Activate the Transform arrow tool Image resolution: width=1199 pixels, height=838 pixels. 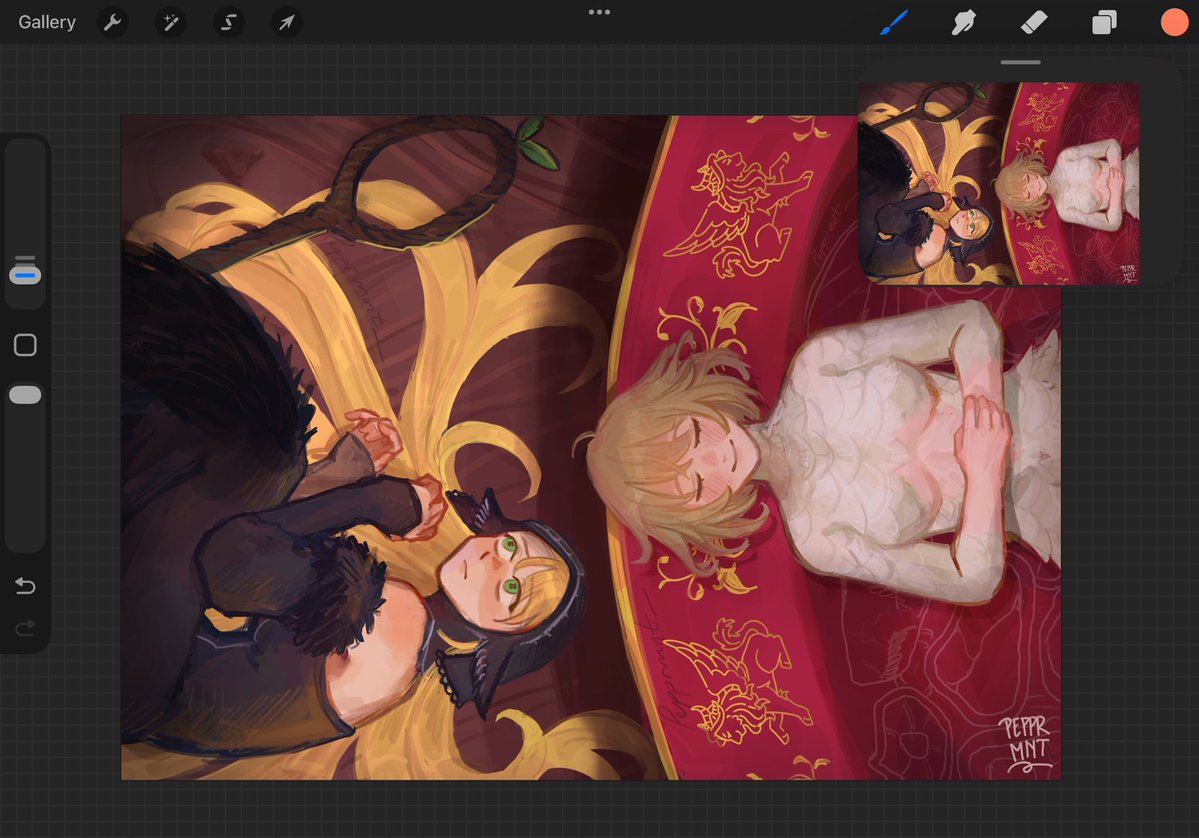[287, 22]
